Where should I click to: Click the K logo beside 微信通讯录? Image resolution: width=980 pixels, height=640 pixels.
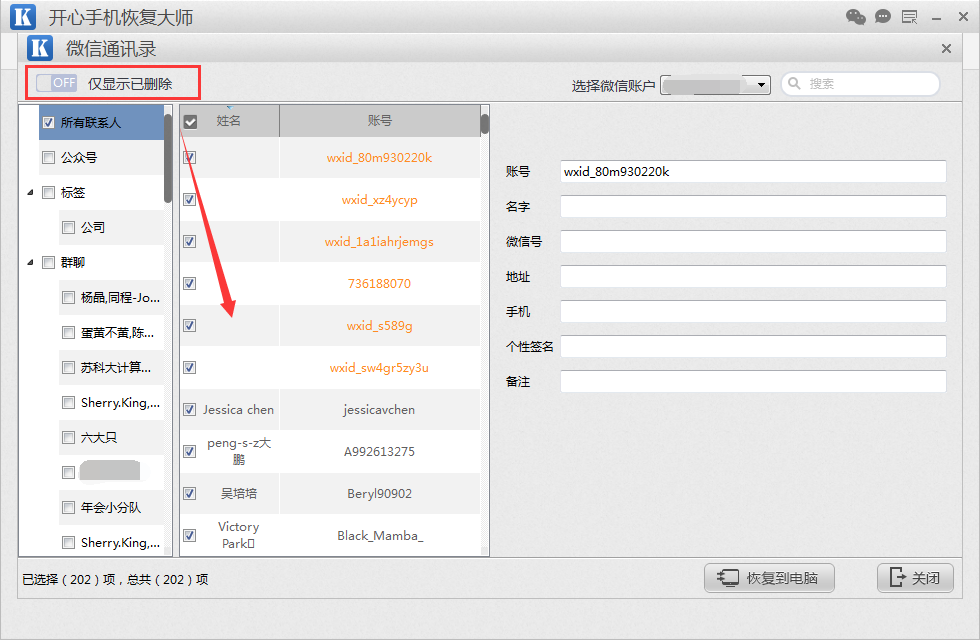(40, 48)
